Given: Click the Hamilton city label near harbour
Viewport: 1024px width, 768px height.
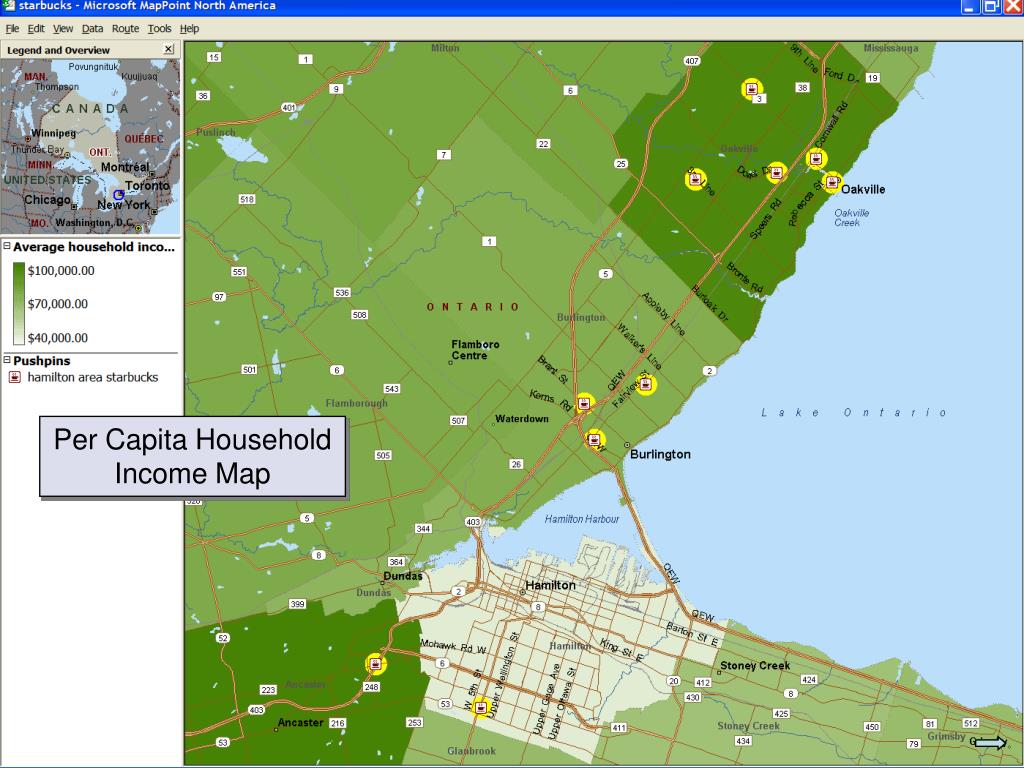Looking at the screenshot, I should (551, 585).
